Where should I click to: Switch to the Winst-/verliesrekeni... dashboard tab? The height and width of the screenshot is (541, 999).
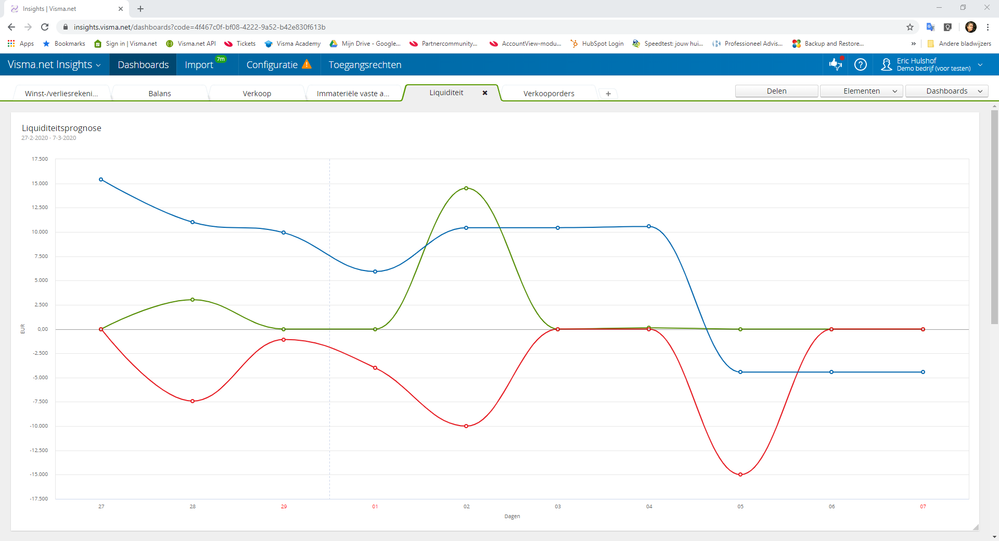[61, 93]
